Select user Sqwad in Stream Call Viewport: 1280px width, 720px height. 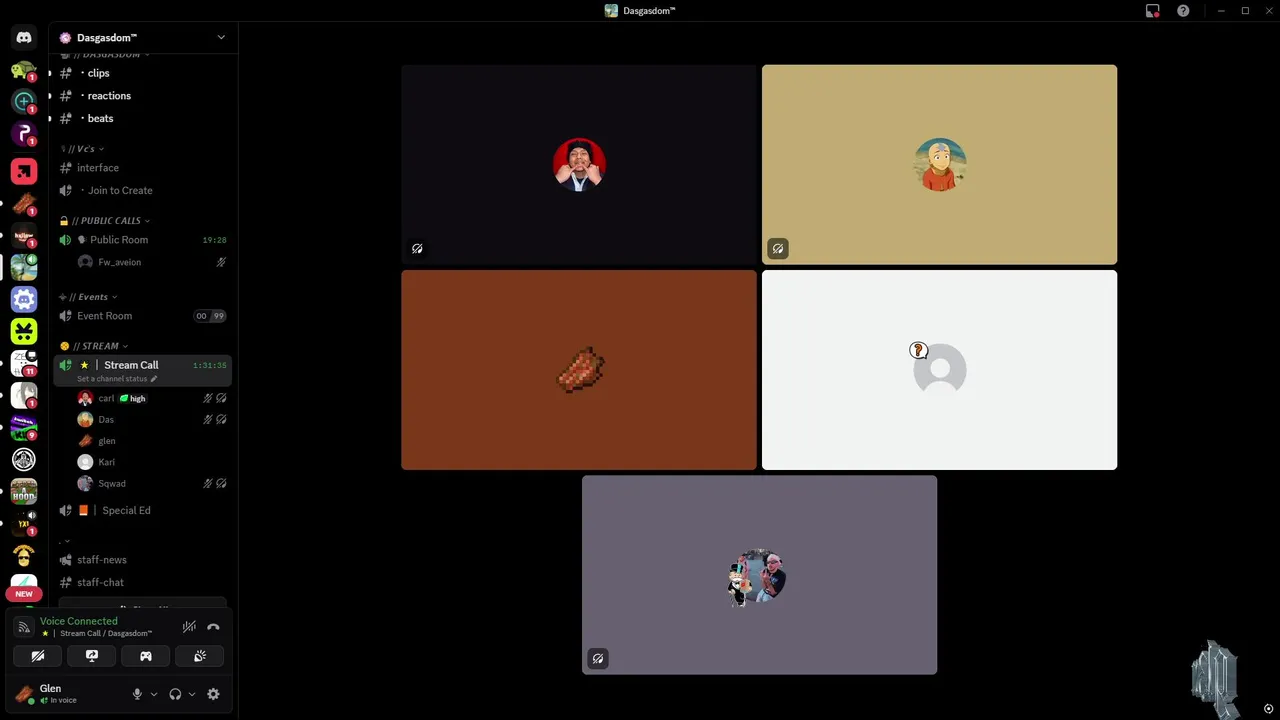coord(151,483)
